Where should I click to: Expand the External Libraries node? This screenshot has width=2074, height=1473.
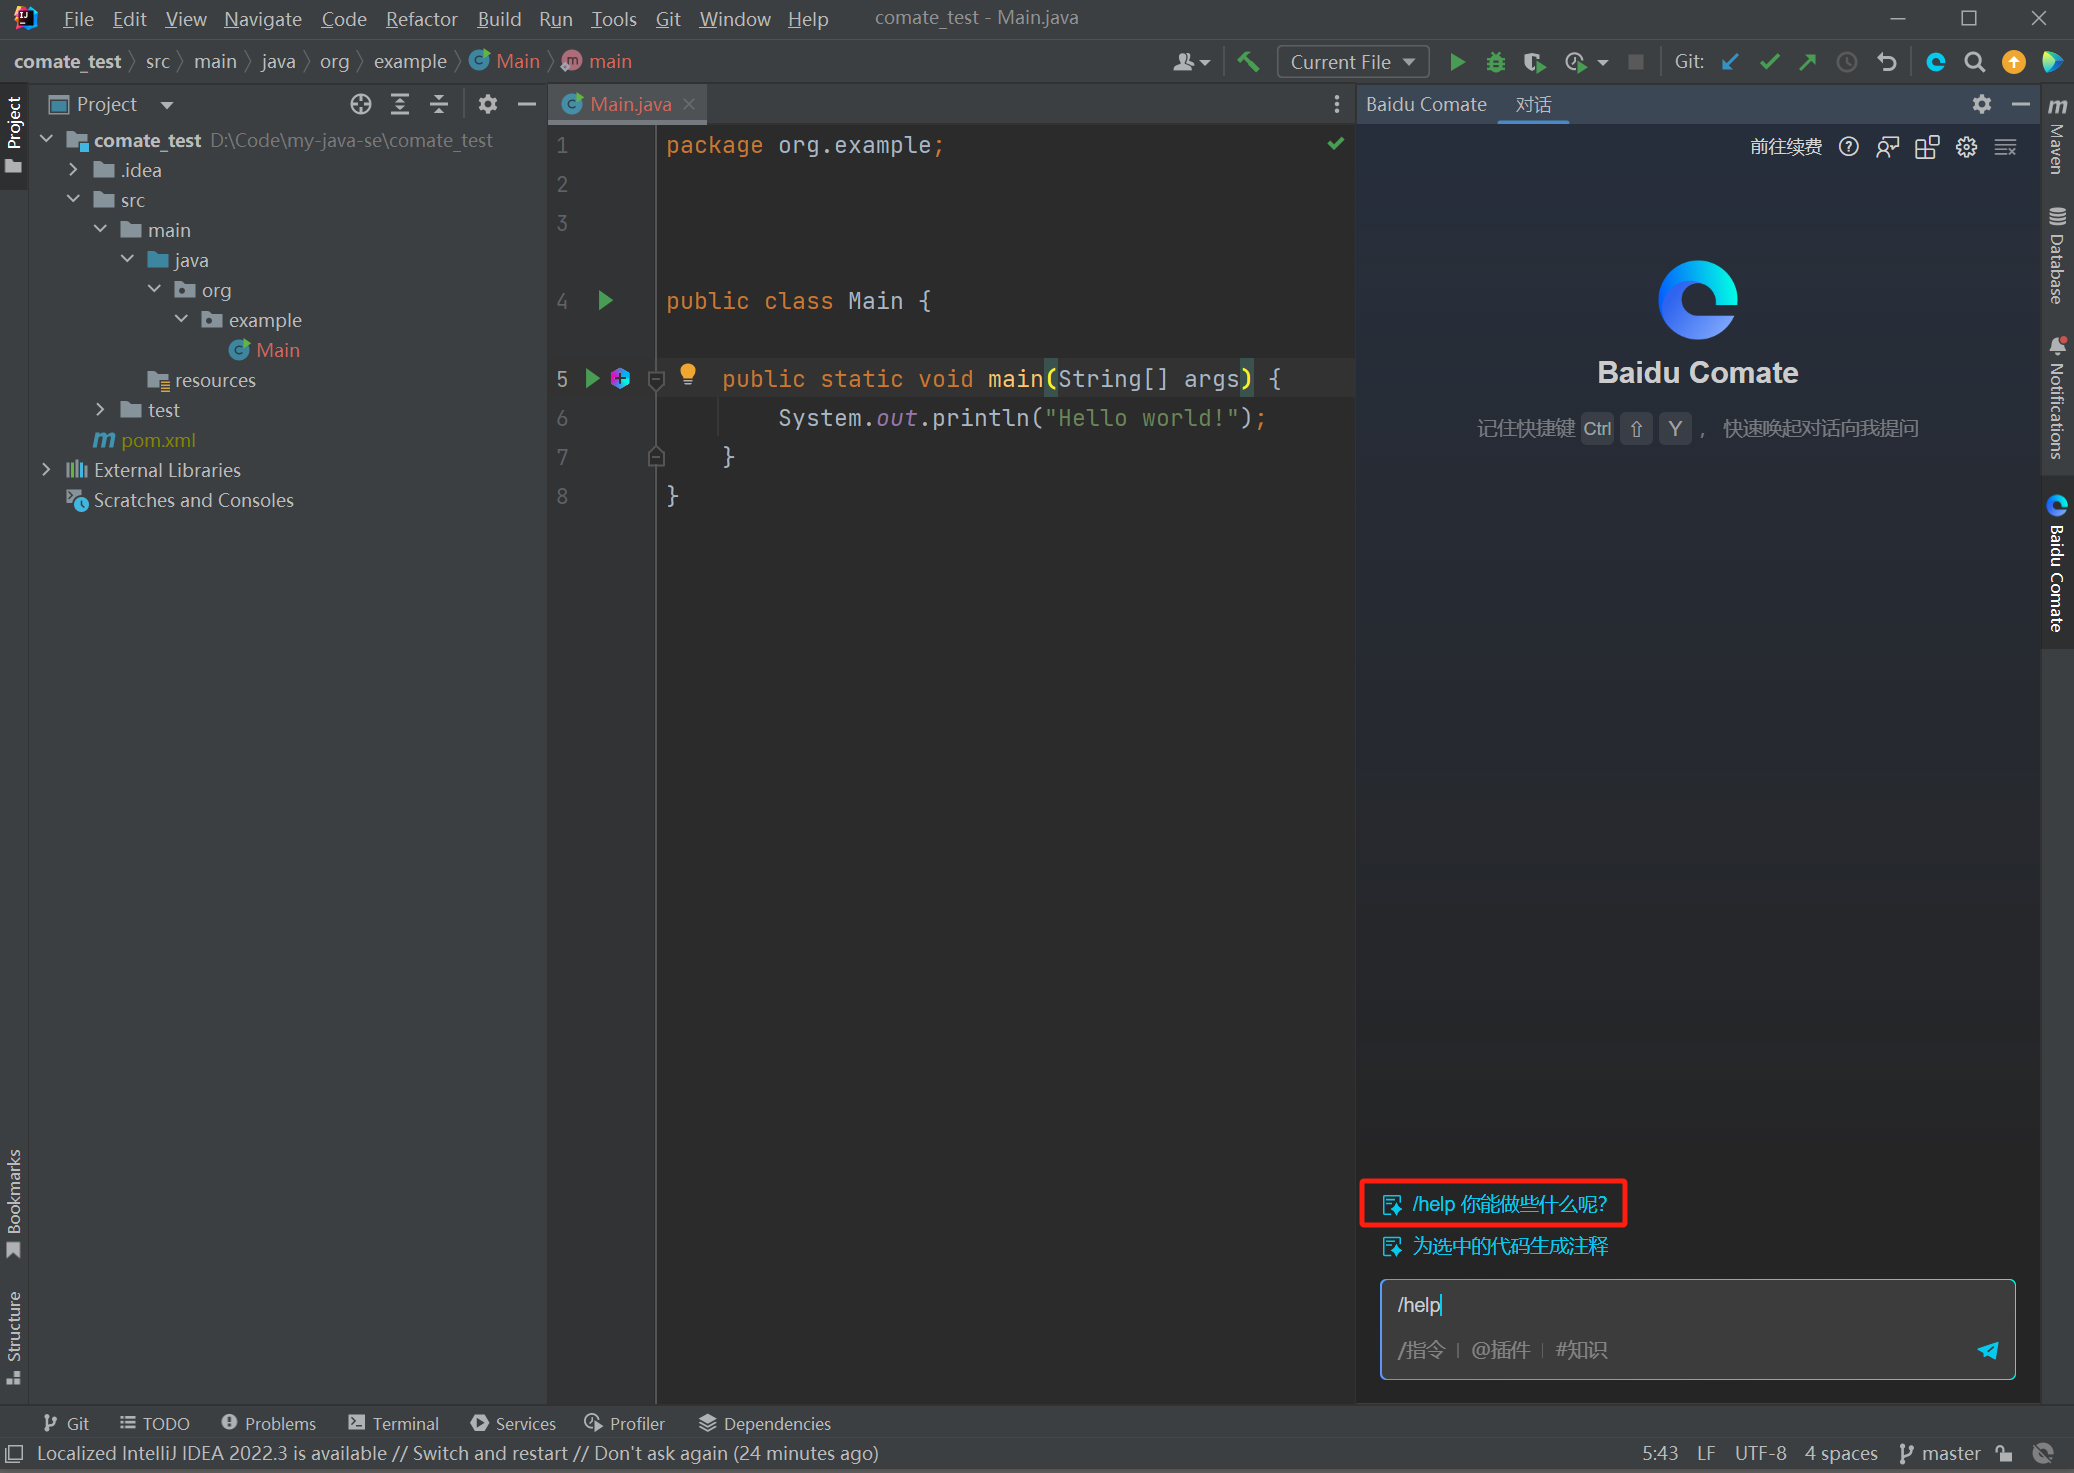coord(46,470)
